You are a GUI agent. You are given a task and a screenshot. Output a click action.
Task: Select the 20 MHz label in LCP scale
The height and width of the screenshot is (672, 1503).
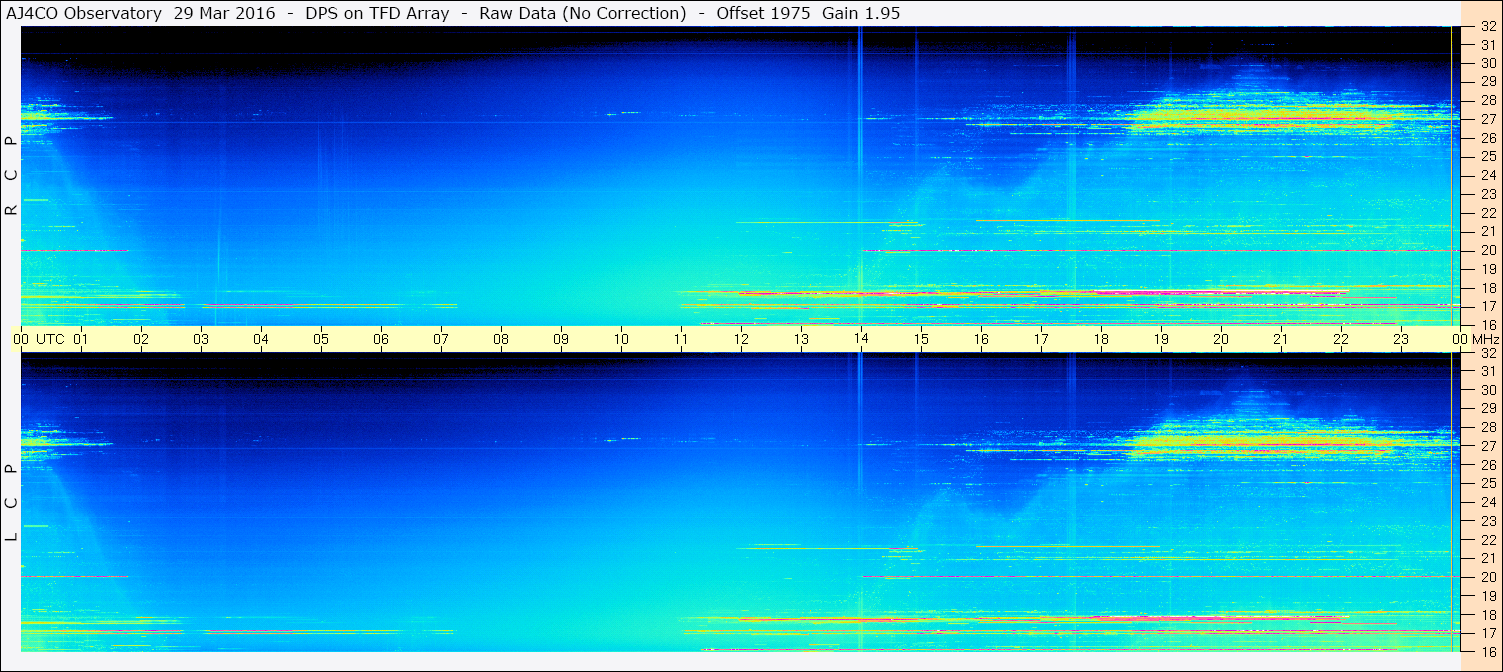click(x=1487, y=577)
